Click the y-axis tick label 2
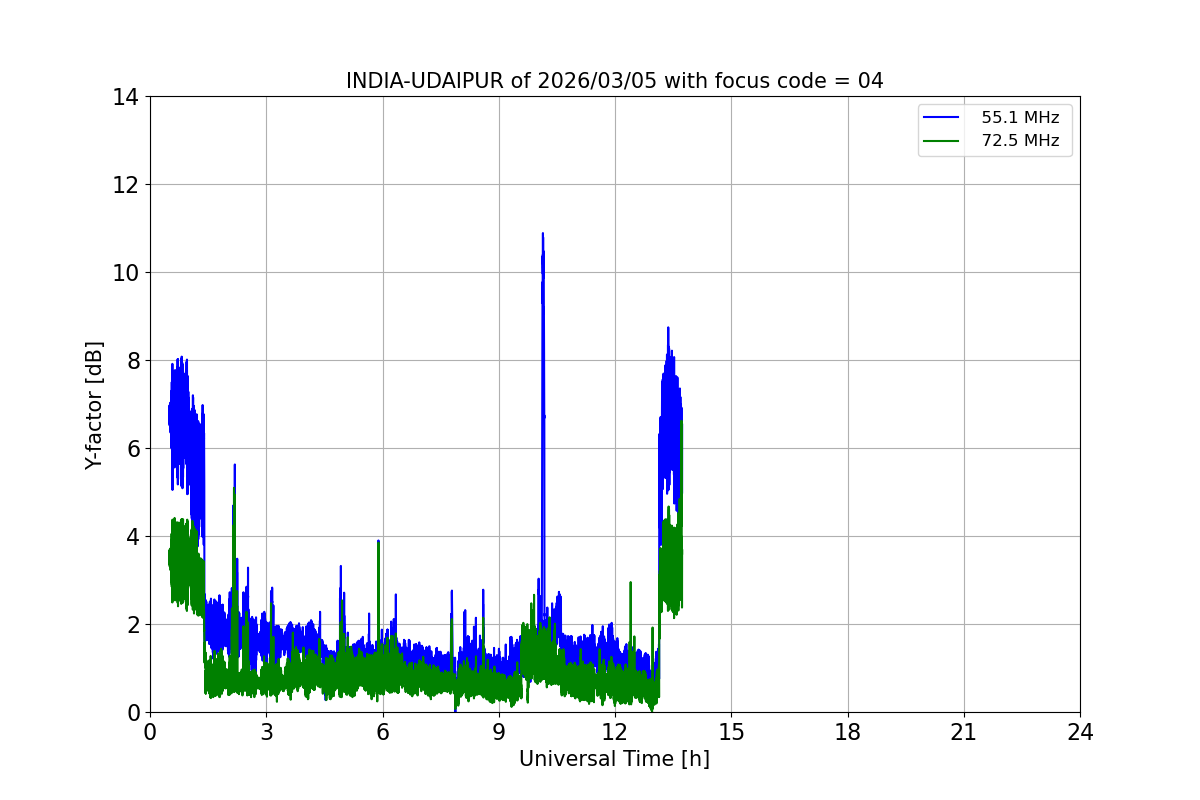 131,625
